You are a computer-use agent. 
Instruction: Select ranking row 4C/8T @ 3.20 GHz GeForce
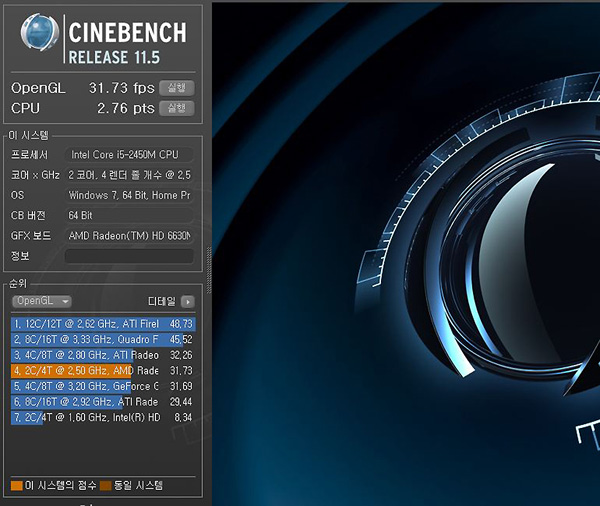103,386
